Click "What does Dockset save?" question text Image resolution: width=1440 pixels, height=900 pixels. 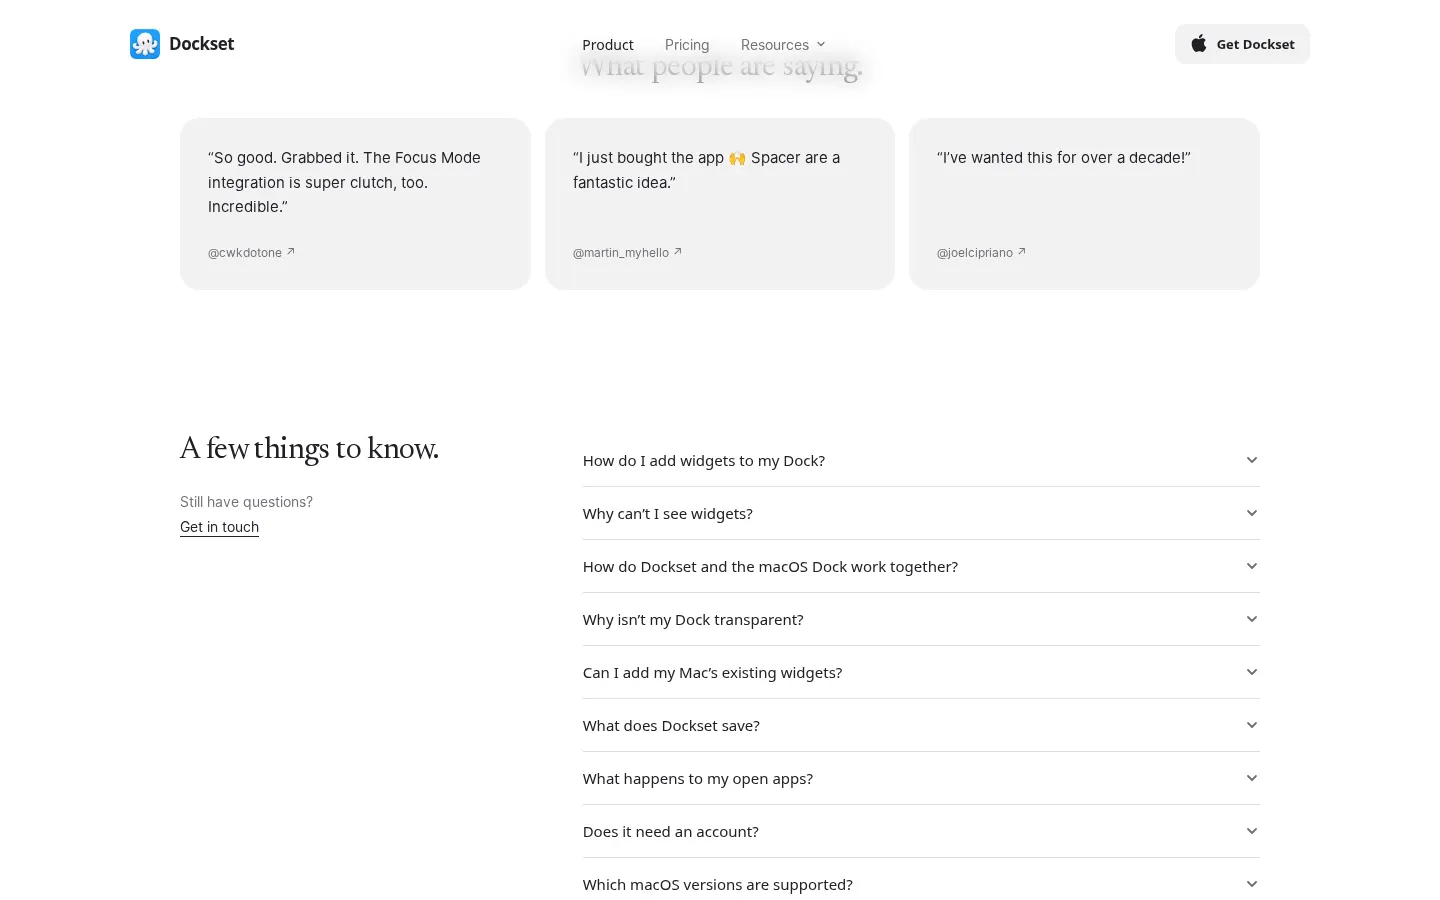tap(671, 726)
